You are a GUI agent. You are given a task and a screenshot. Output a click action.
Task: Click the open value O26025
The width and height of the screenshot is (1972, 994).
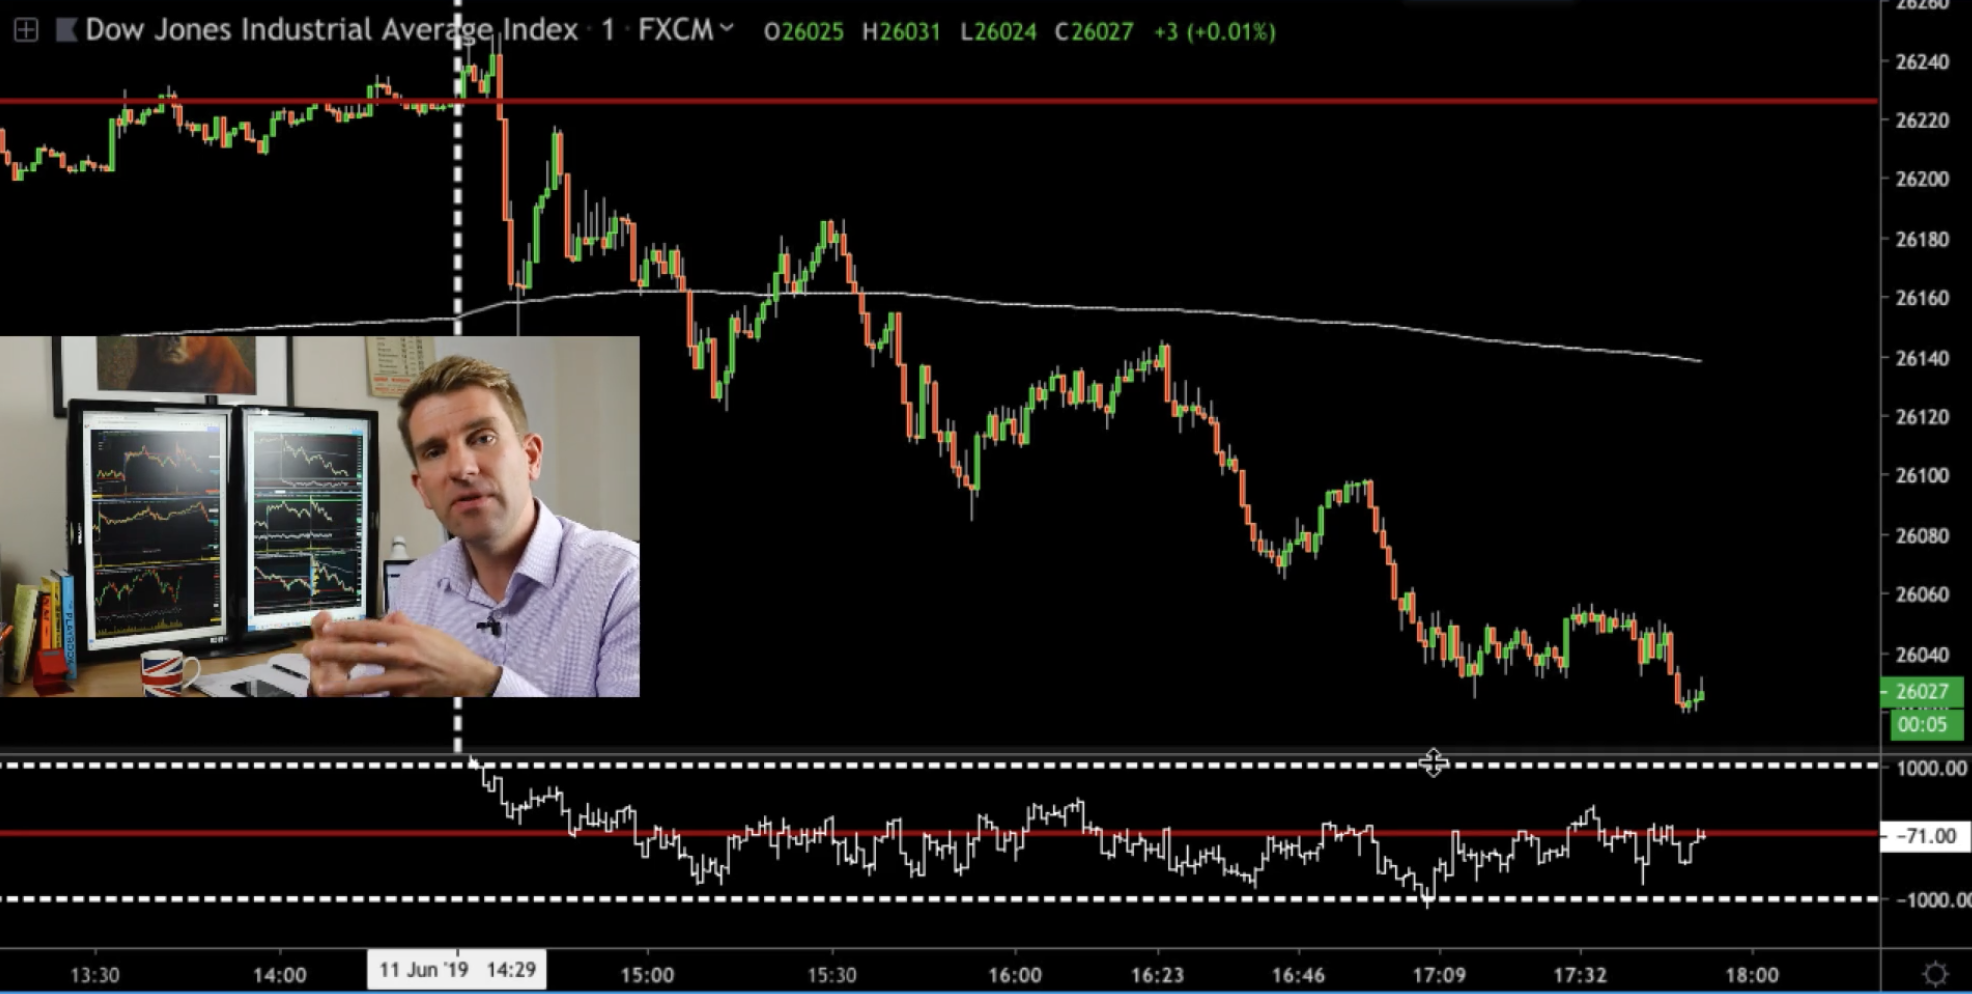click(803, 32)
